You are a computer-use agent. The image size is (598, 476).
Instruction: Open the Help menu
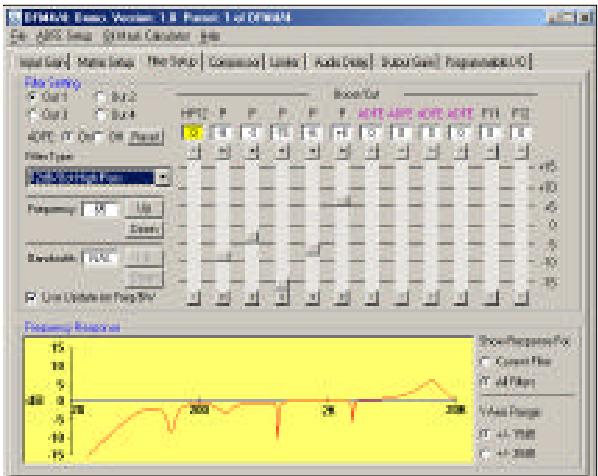[211, 37]
